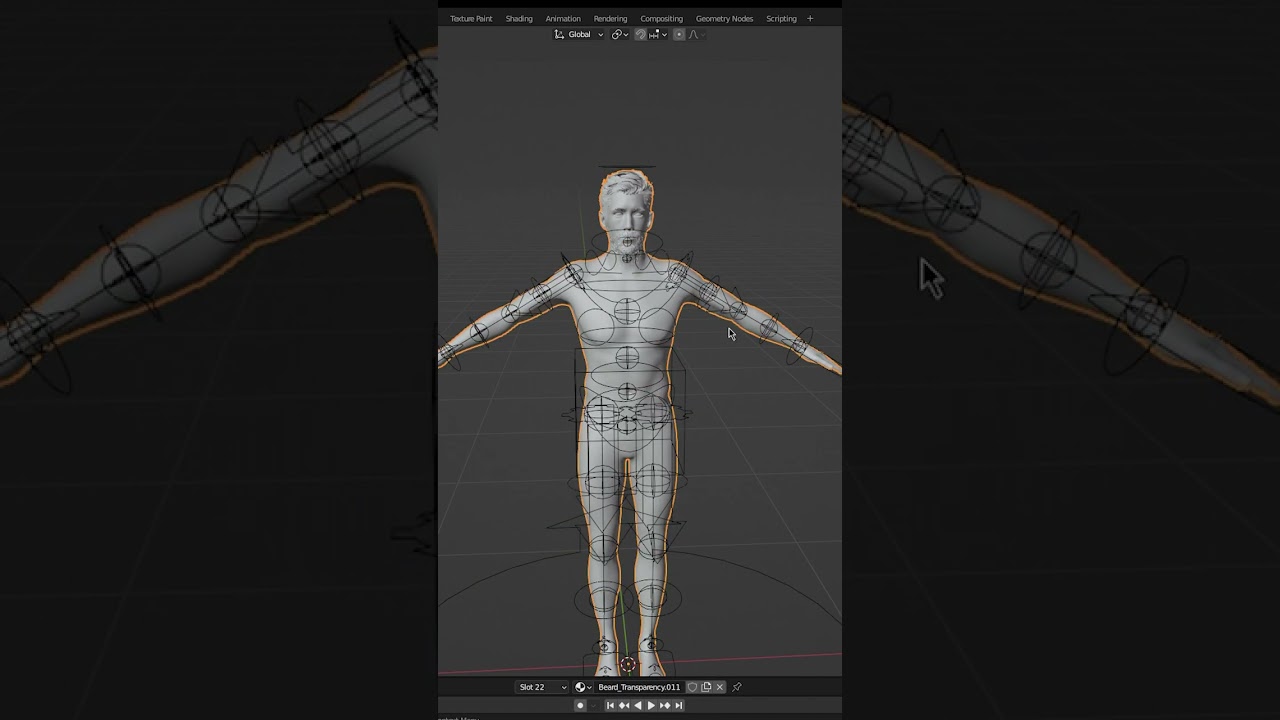Open the Geometry Nodes workspace tab
This screenshot has height=720, width=1280.
pos(724,18)
